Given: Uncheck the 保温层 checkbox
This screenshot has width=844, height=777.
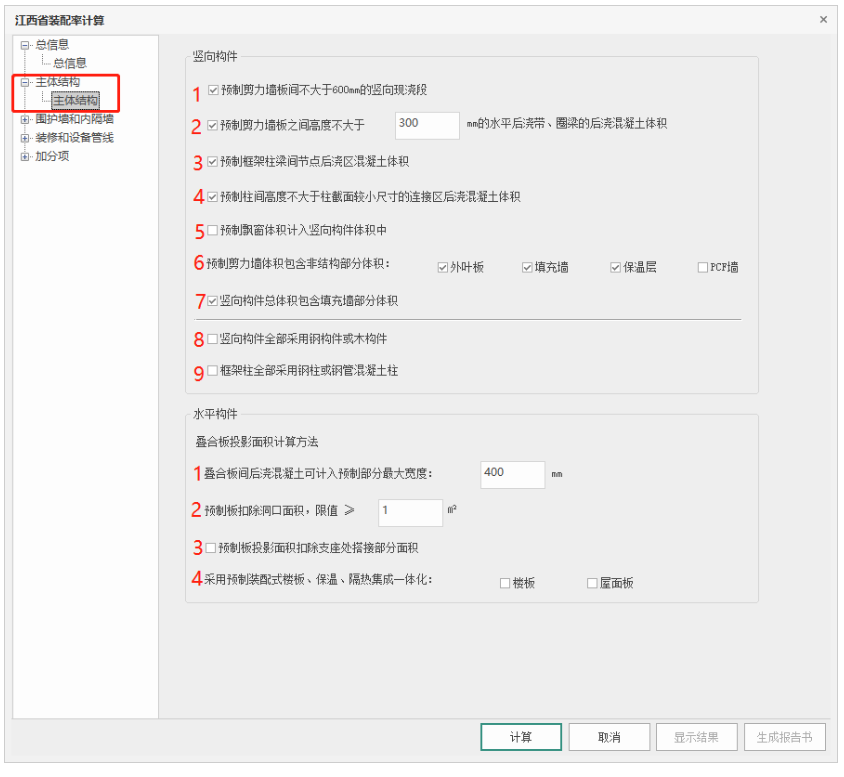Looking at the screenshot, I should 616,269.
